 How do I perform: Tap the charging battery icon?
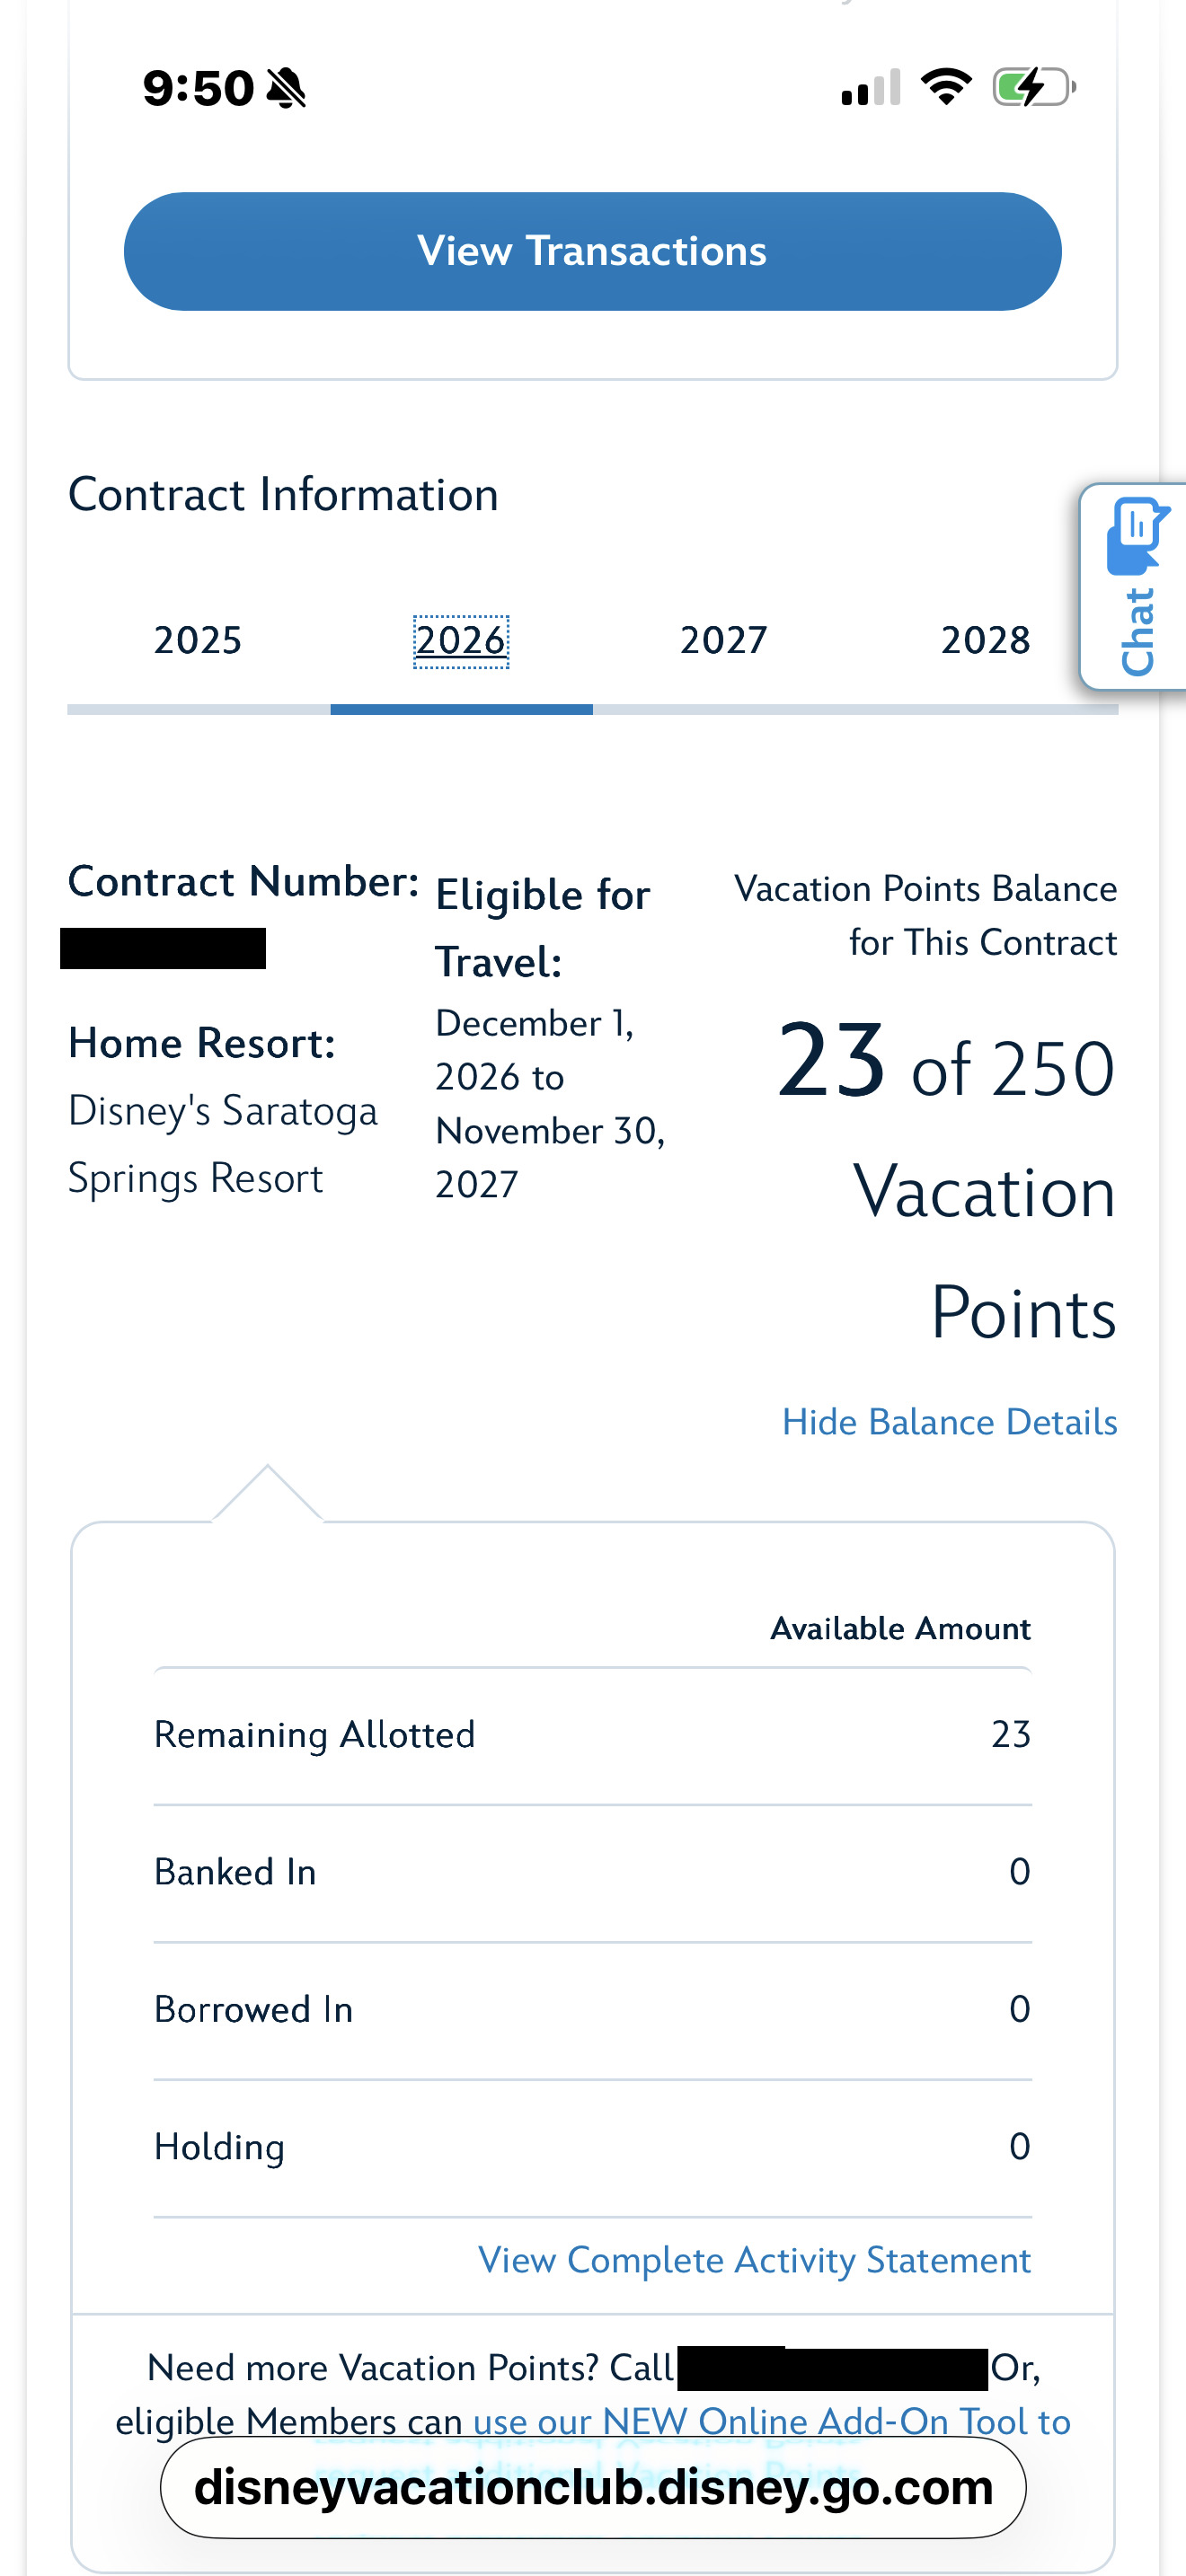point(1032,87)
